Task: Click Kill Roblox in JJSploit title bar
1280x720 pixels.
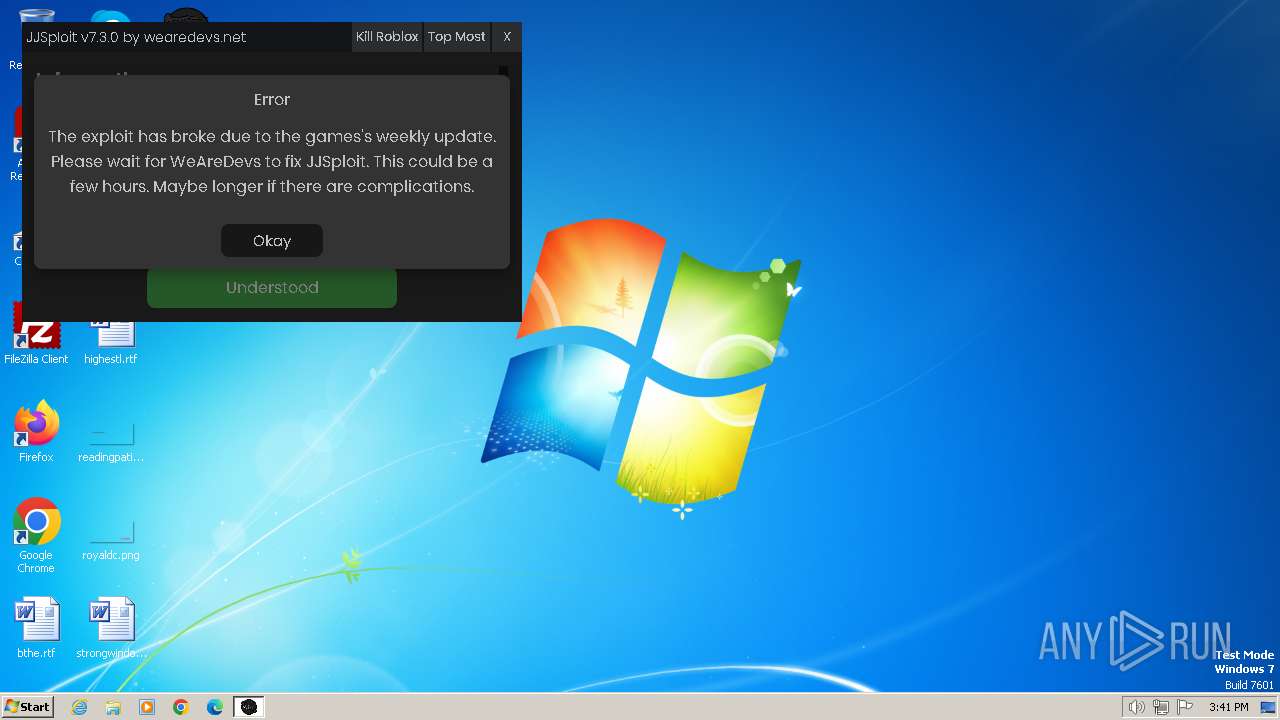Action: 387,37
